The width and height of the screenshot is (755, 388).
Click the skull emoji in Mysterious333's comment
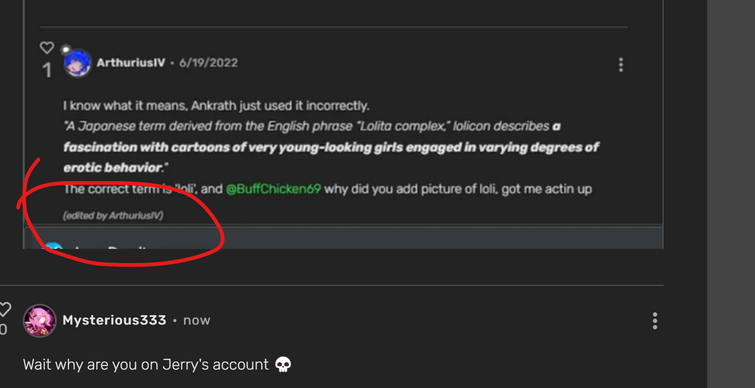283,365
